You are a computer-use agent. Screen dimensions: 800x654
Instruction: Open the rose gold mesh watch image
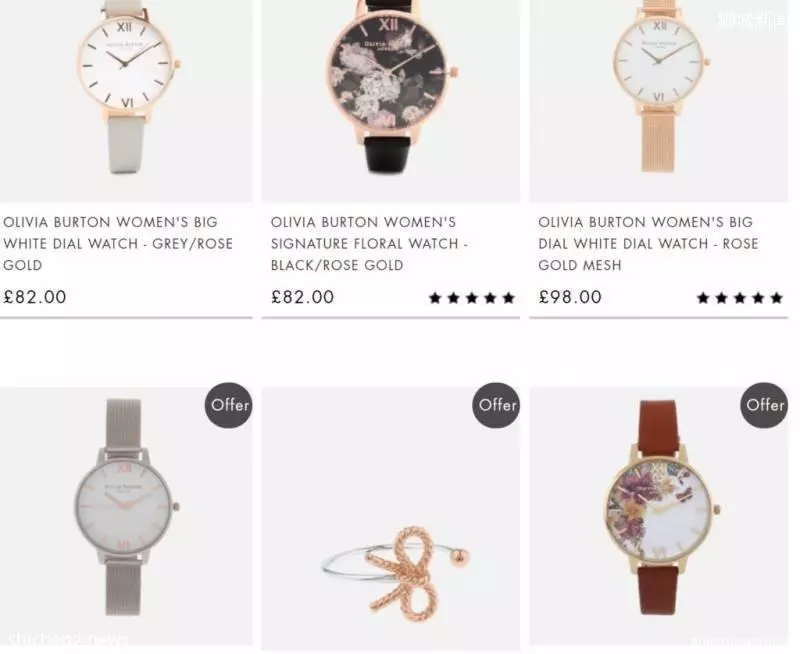[659, 101]
